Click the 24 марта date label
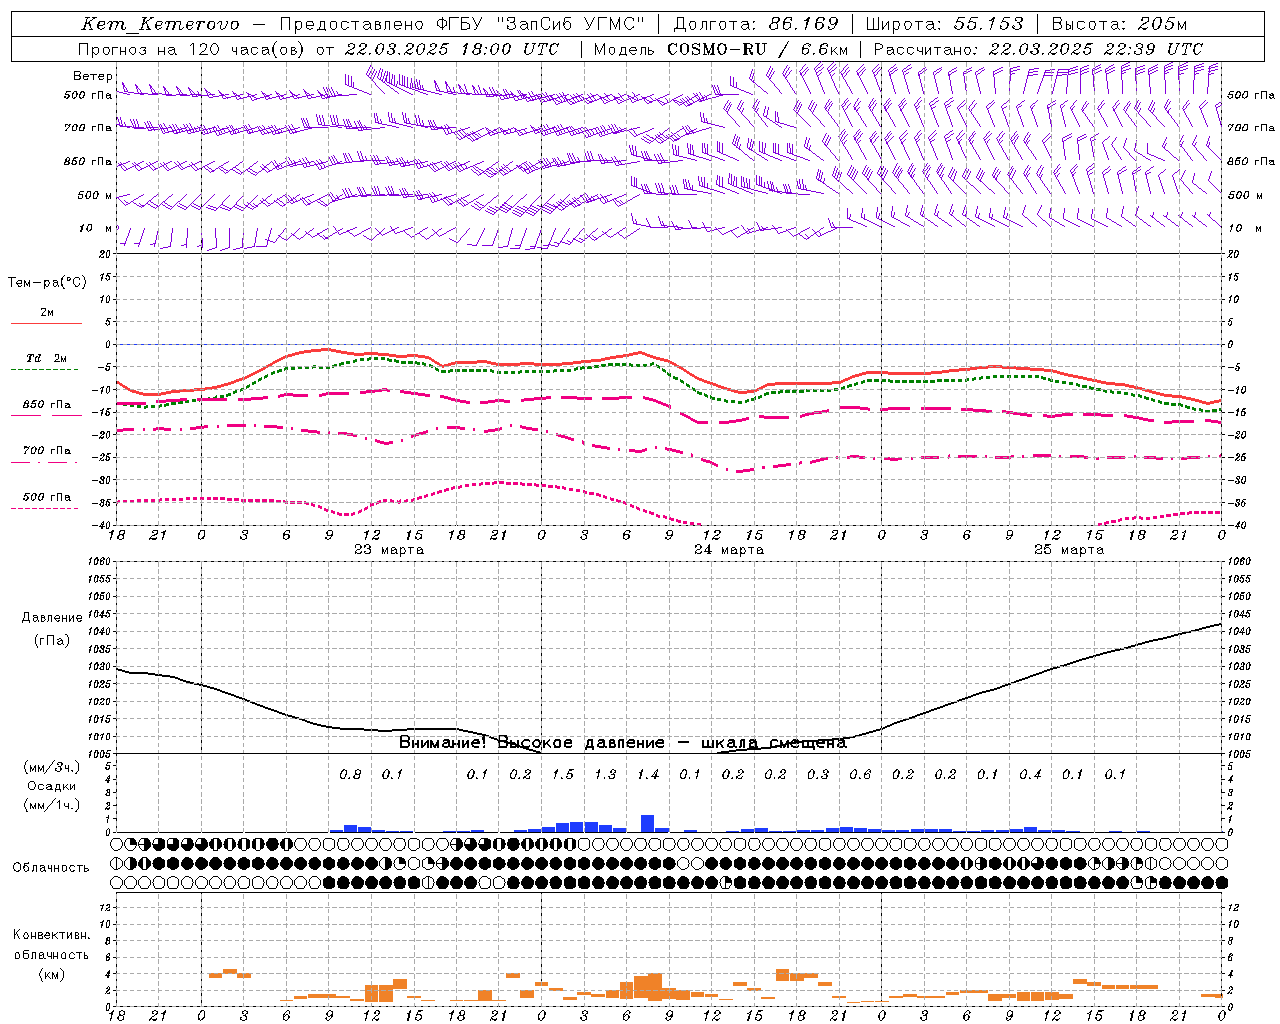The image size is (1280, 1024). 729,550
